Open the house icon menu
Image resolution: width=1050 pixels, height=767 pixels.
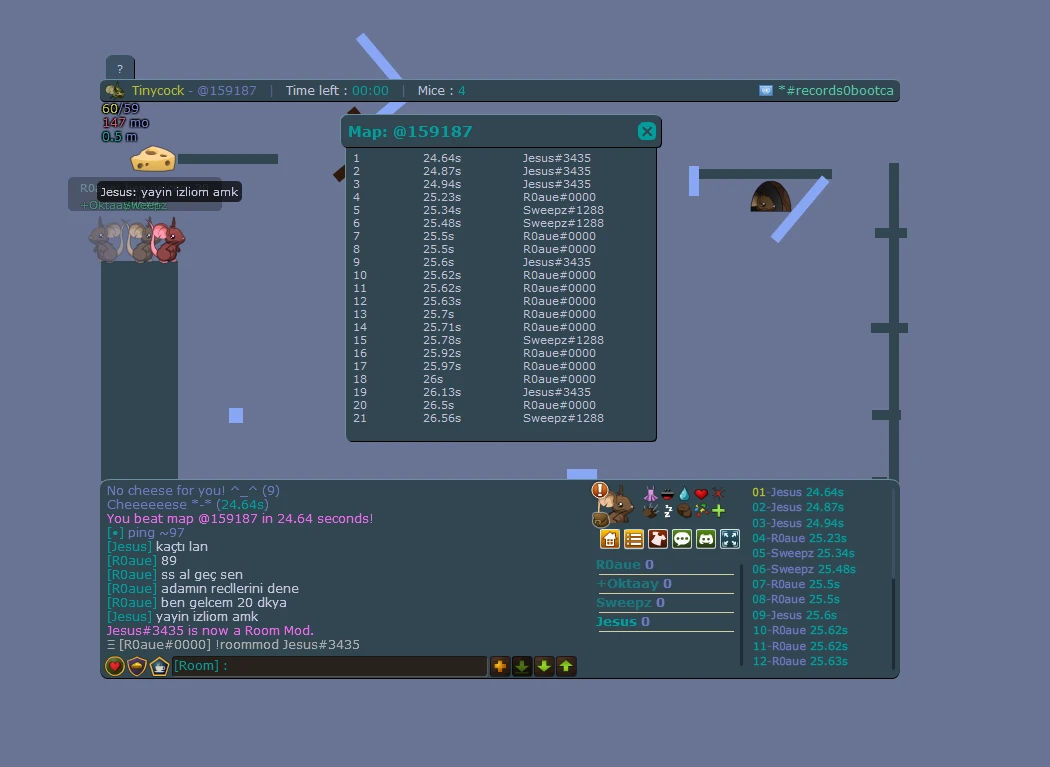tap(609, 539)
